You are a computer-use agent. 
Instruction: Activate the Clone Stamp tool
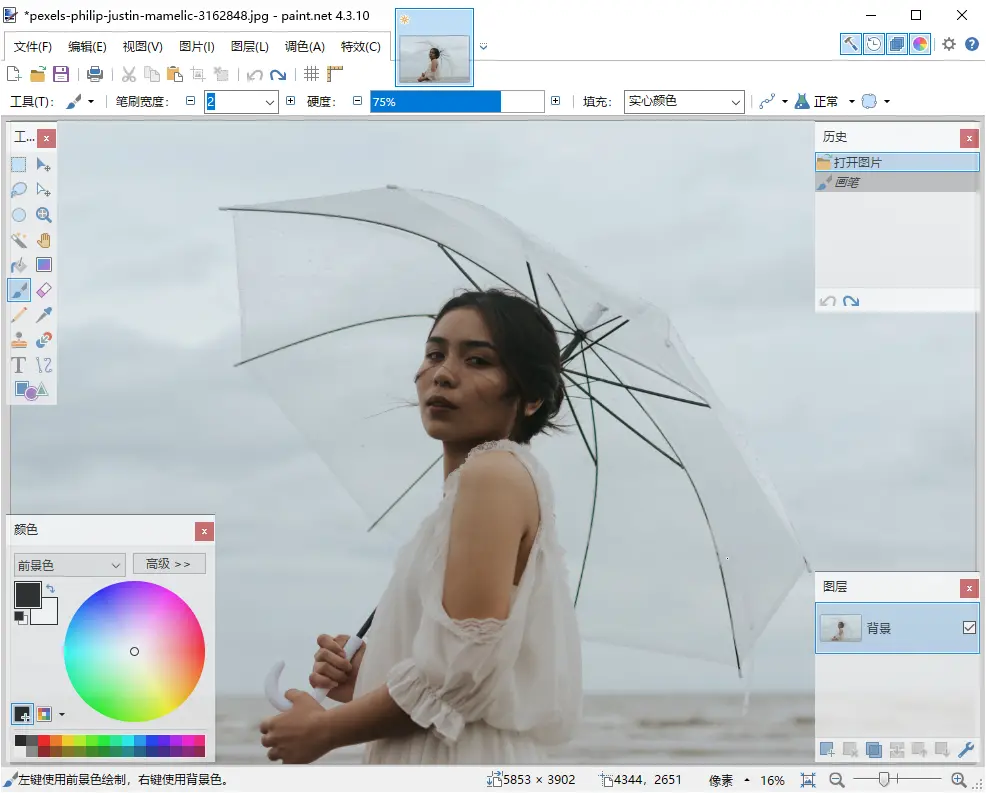point(19,340)
